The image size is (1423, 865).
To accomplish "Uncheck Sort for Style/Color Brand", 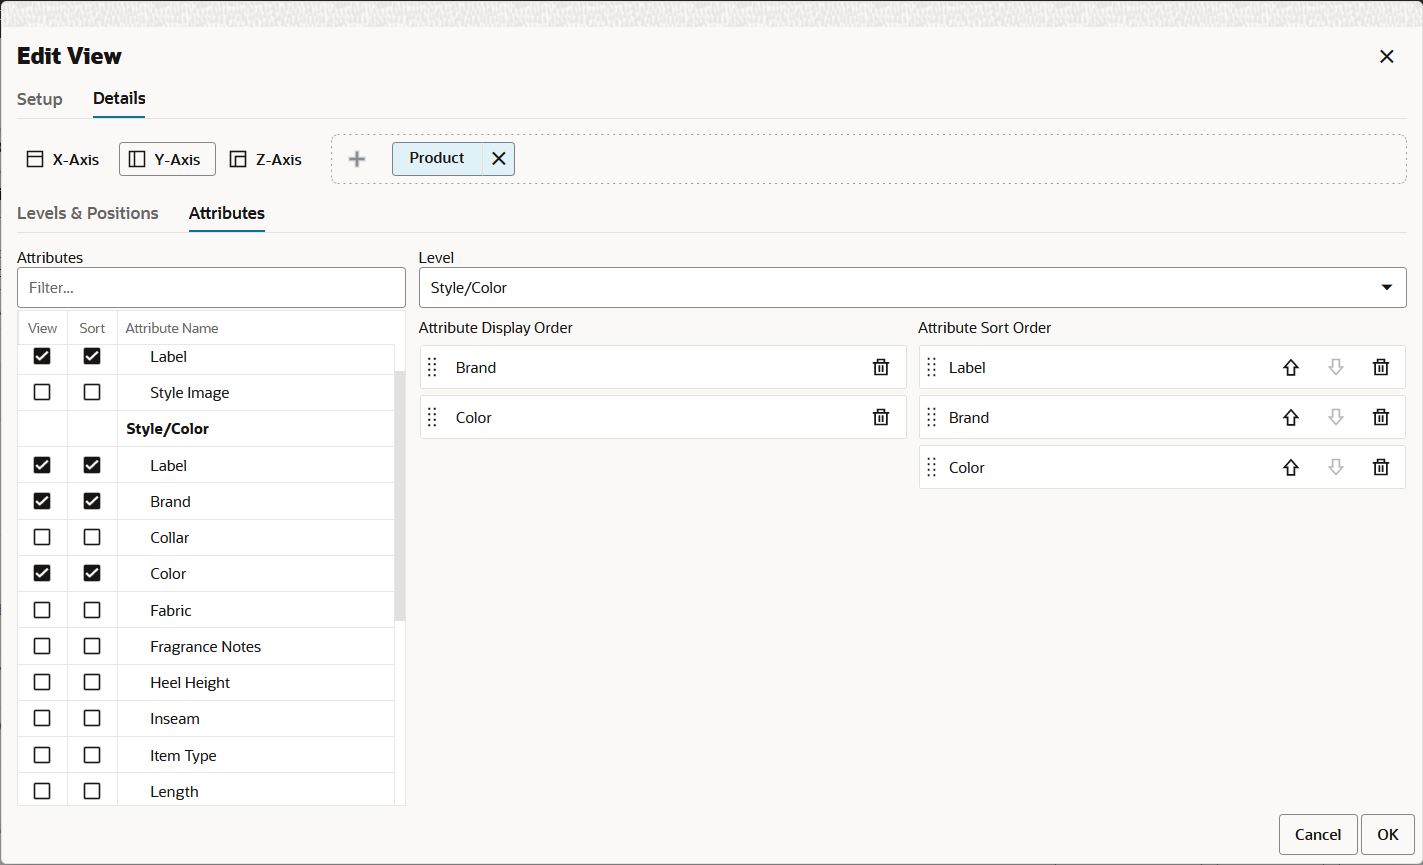I will (x=92, y=501).
